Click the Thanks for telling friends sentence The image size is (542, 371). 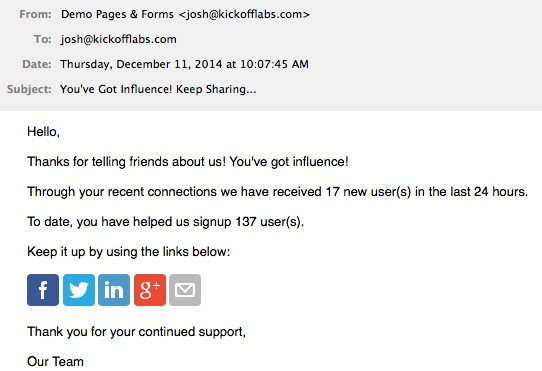tap(188, 161)
